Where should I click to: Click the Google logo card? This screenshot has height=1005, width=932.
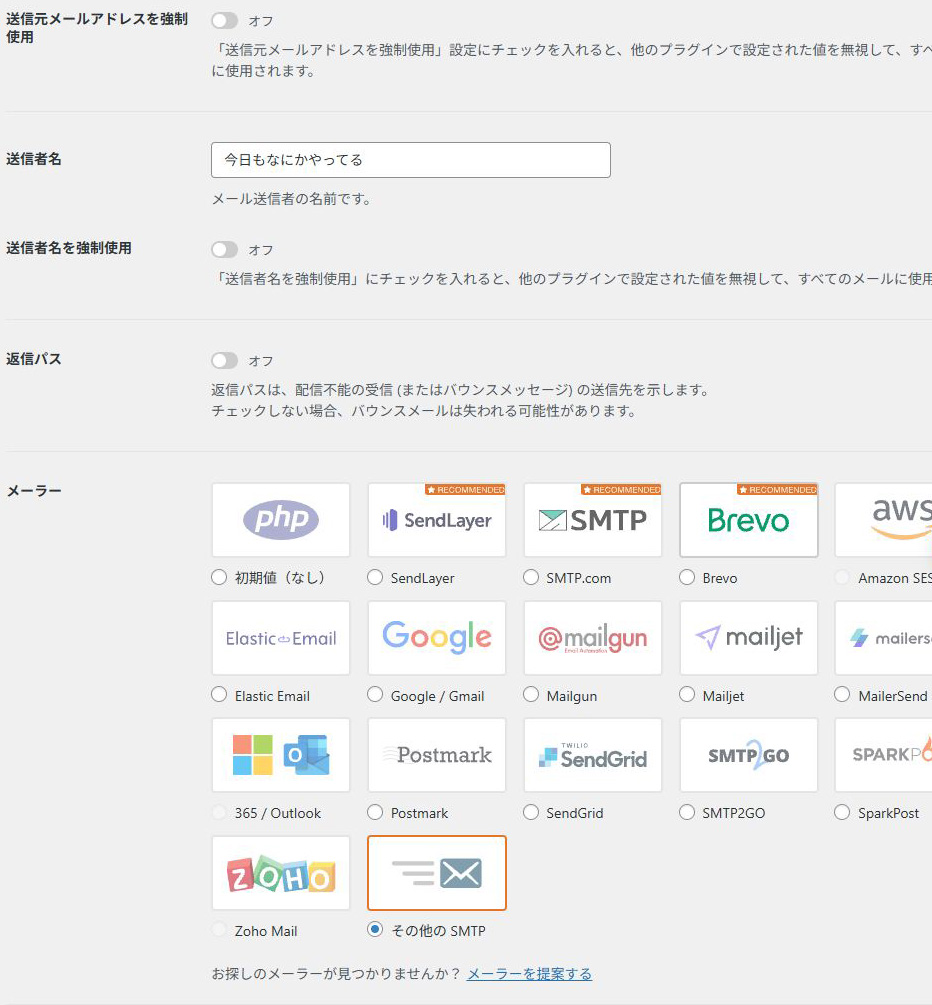coord(437,638)
